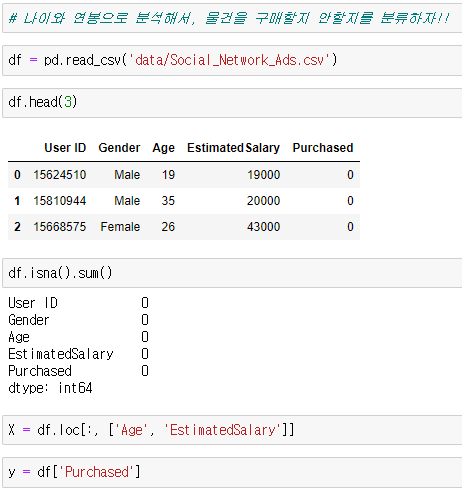The width and height of the screenshot is (462, 494).
Task: Click the 'Age' table column header
Action: coord(164,148)
